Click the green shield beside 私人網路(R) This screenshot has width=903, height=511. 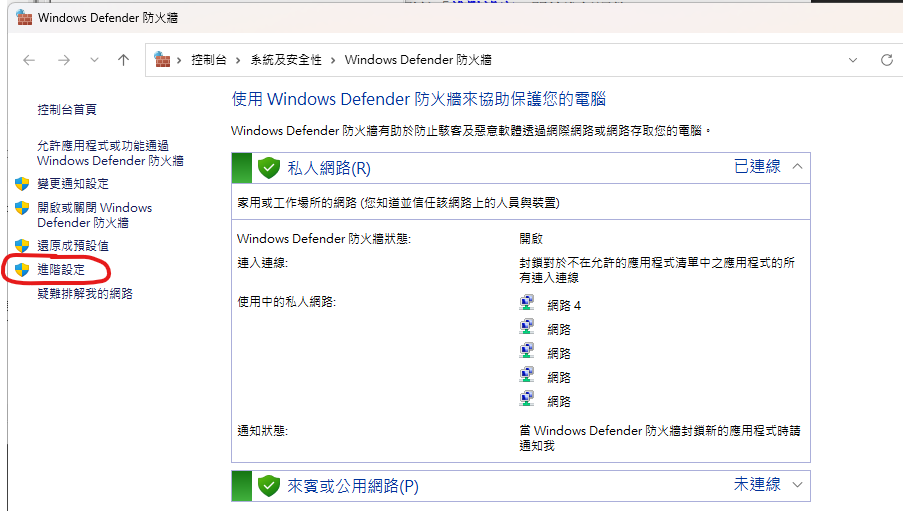point(267,167)
